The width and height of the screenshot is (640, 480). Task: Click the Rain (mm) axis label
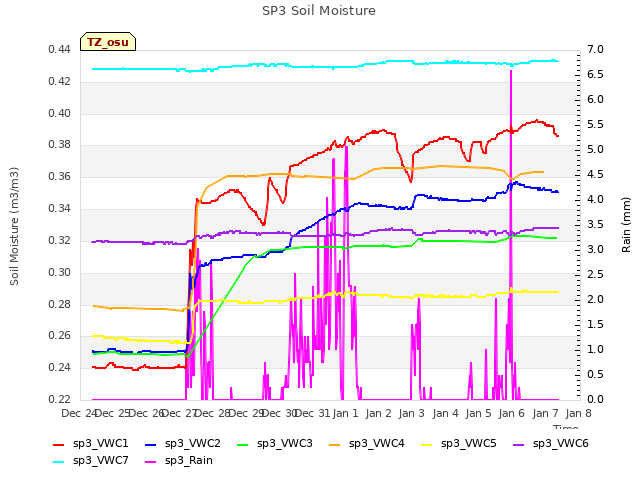click(x=626, y=225)
